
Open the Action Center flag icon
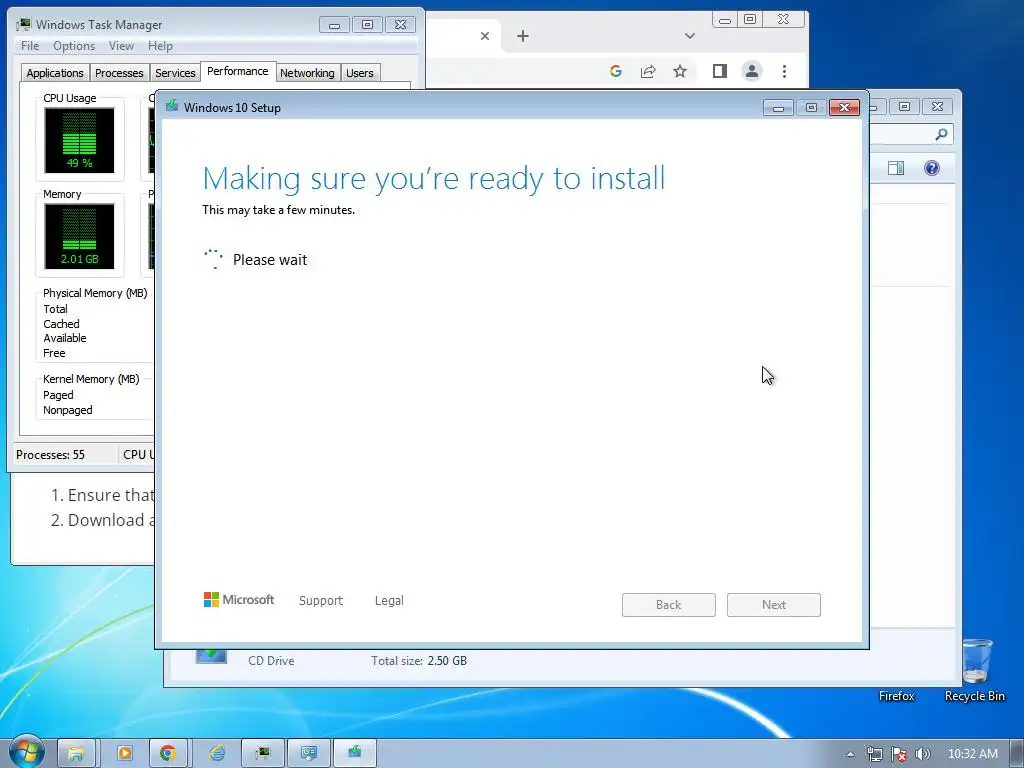click(899, 754)
